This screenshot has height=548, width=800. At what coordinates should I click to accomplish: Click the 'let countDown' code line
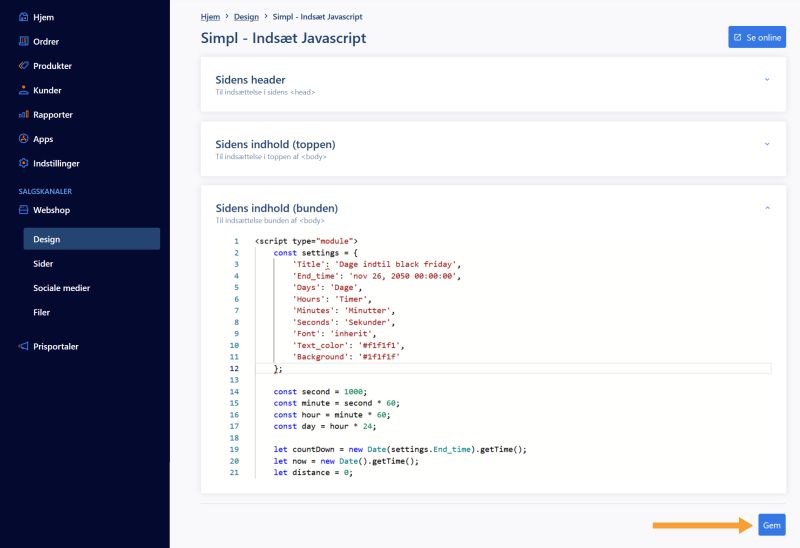point(400,450)
